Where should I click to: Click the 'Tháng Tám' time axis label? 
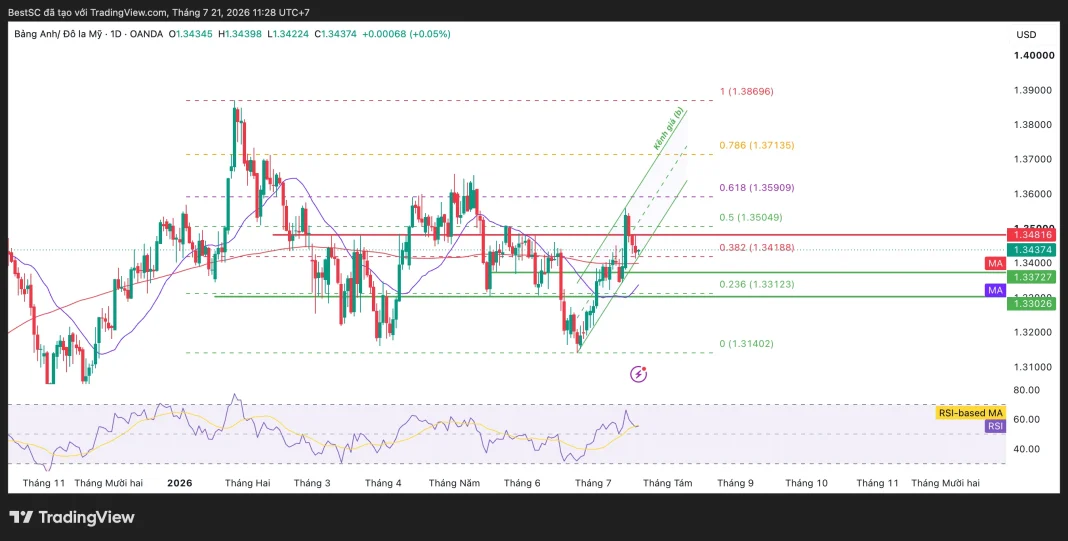pos(668,483)
